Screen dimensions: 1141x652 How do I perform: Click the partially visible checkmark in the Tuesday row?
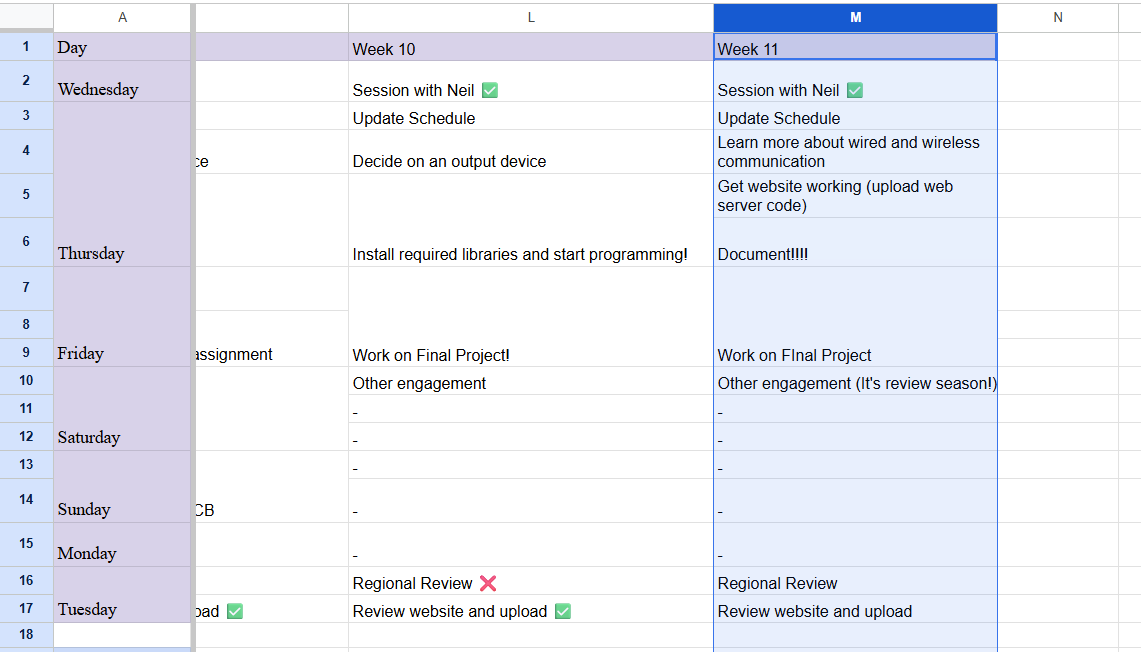pyautogui.click(x=234, y=611)
